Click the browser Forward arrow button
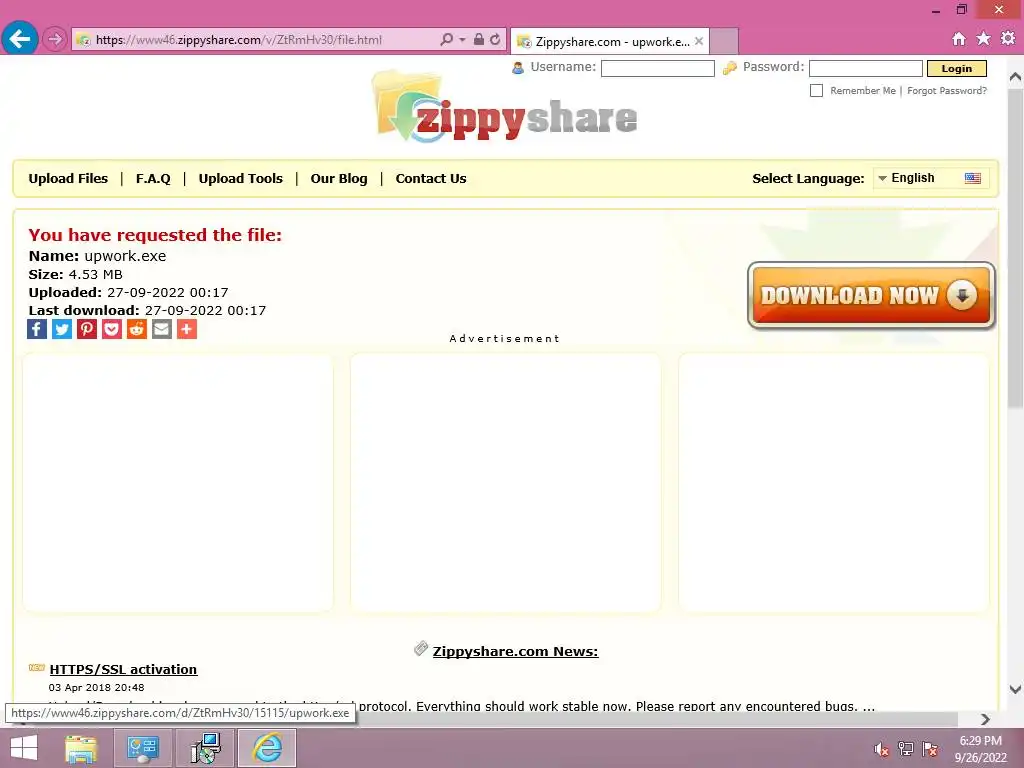 coord(55,40)
